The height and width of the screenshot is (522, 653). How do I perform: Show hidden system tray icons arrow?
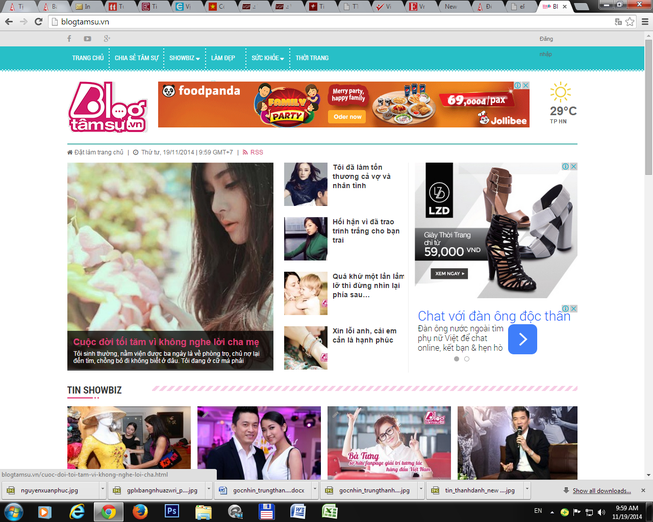point(552,512)
